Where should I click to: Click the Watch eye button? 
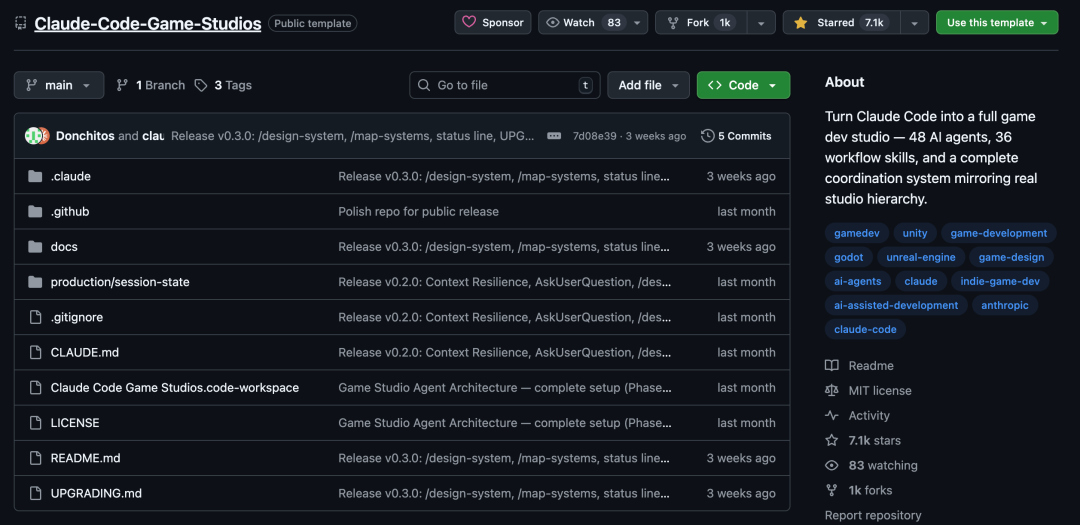pos(576,23)
